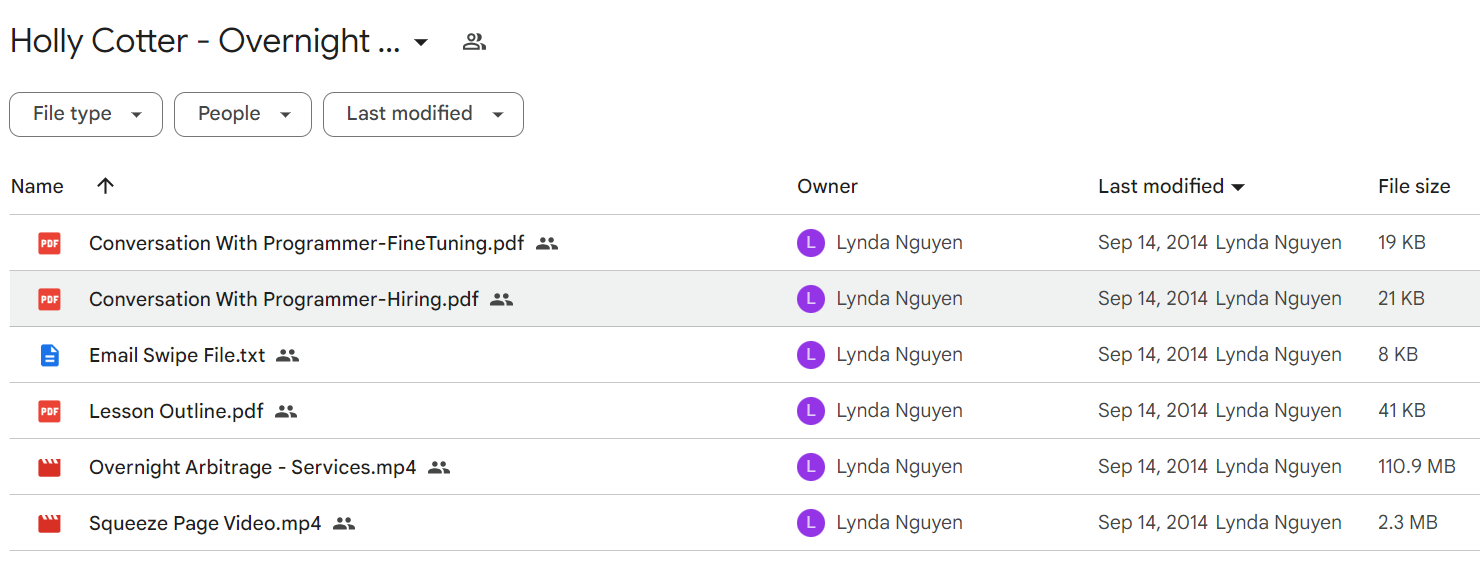The width and height of the screenshot is (1480, 575).
Task: Open Overnight Arbitrage - Services.mp4 file
Action: [252, 467]
